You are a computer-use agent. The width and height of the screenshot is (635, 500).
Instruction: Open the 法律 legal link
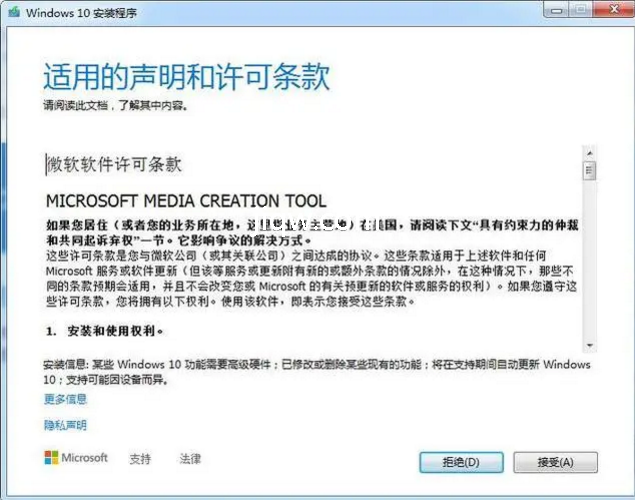point(190,459)
